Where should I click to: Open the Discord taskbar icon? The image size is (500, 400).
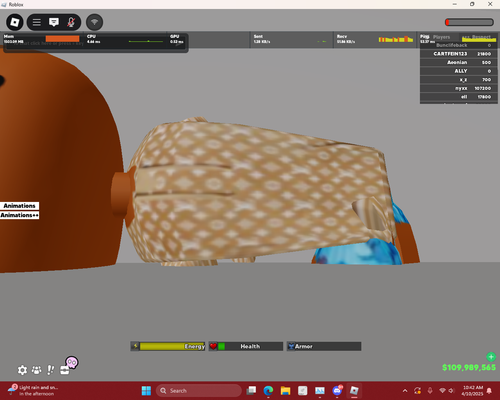(x=337, y=390)
